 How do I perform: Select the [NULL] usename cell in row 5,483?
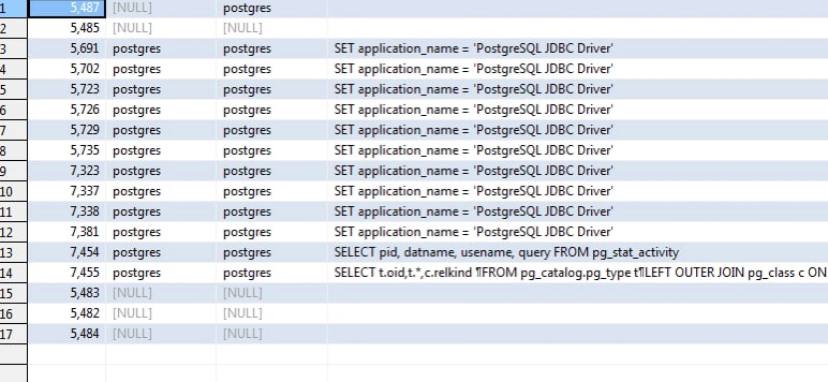271,293
